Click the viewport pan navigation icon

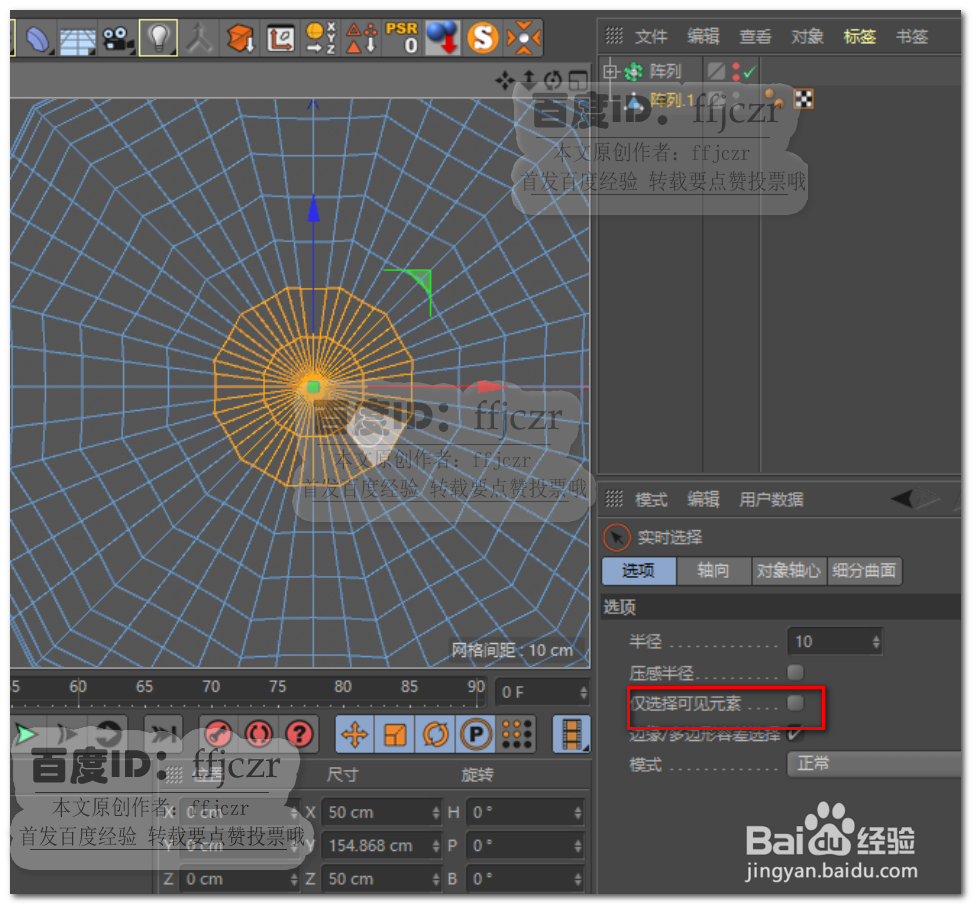point(505,80)
